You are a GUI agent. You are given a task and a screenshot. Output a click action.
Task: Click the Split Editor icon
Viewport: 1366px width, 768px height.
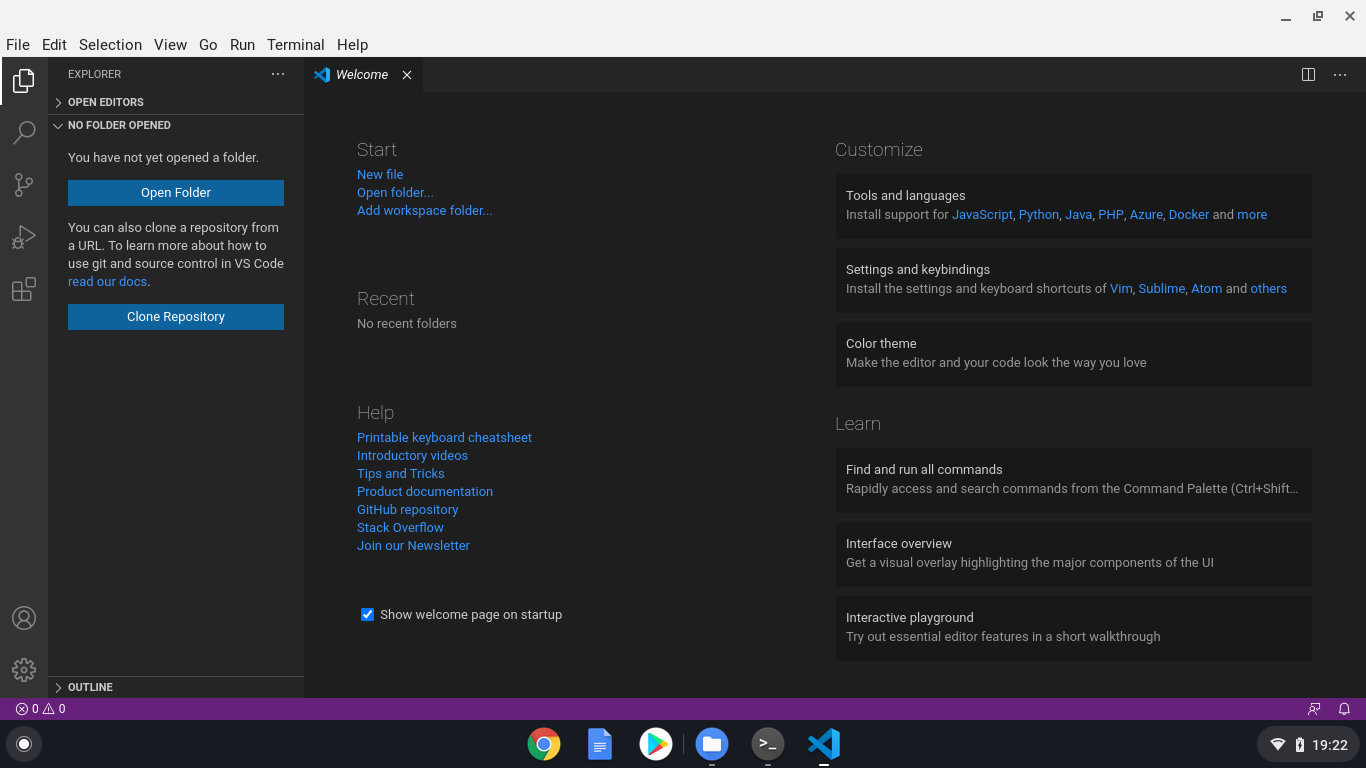1308,74
